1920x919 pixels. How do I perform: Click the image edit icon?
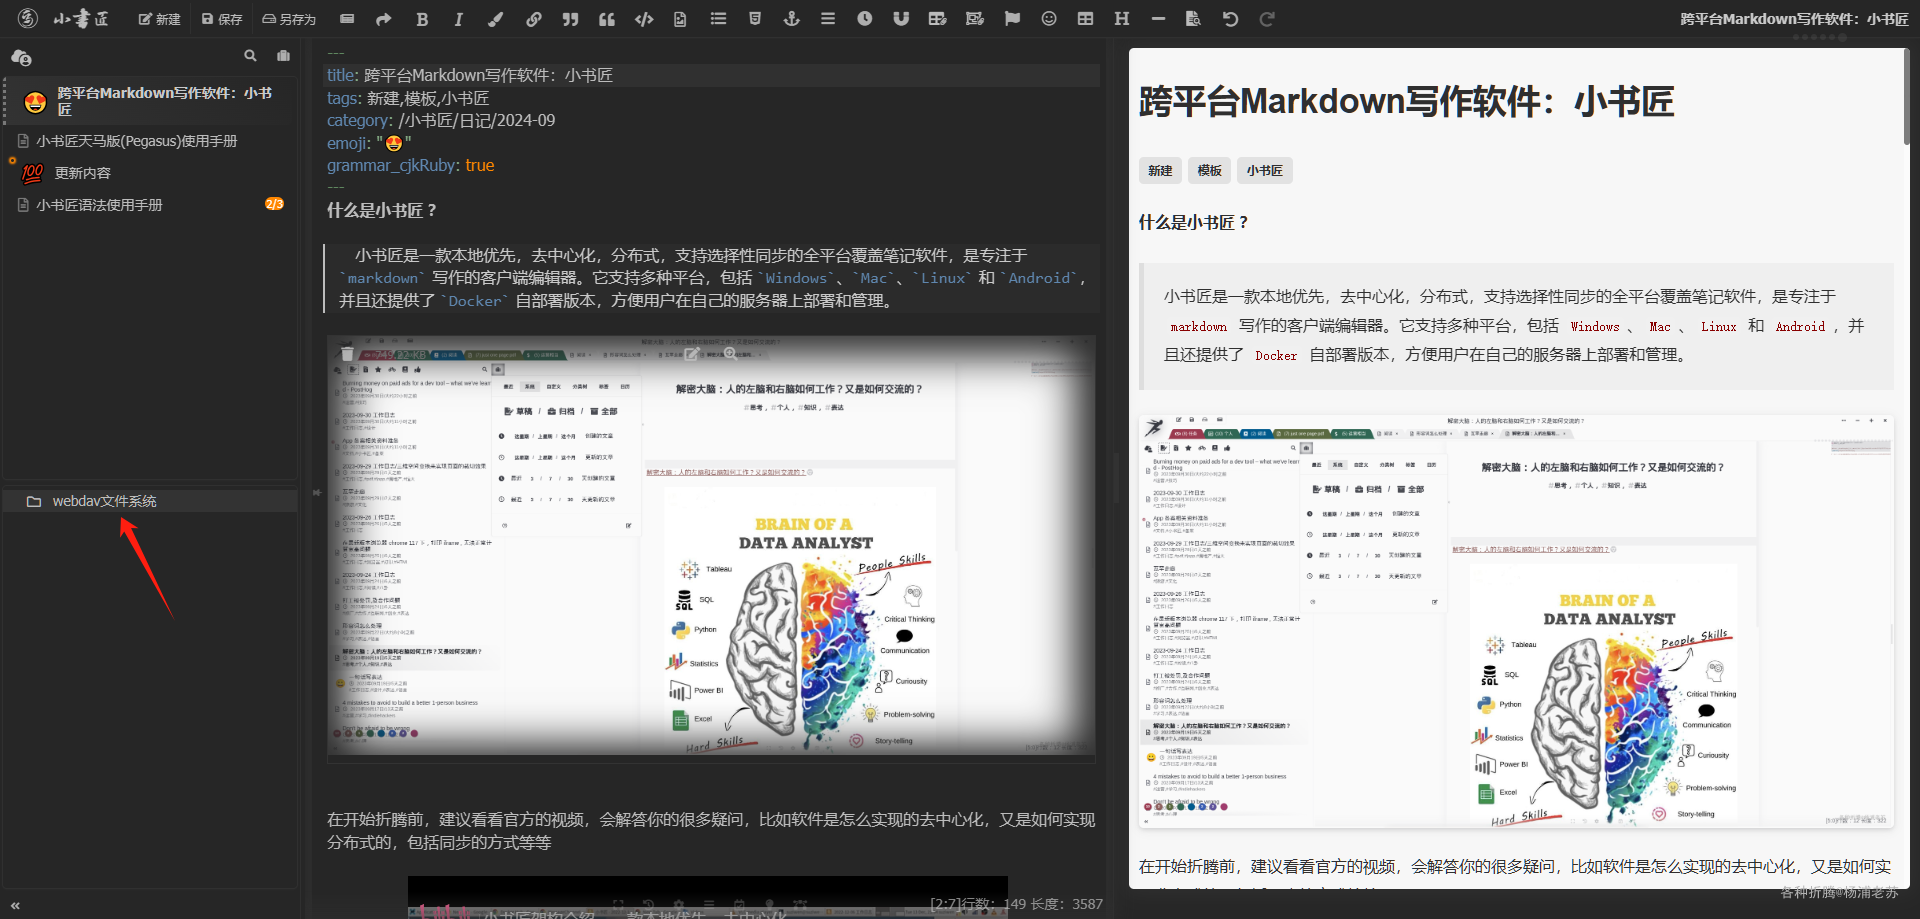975,19
